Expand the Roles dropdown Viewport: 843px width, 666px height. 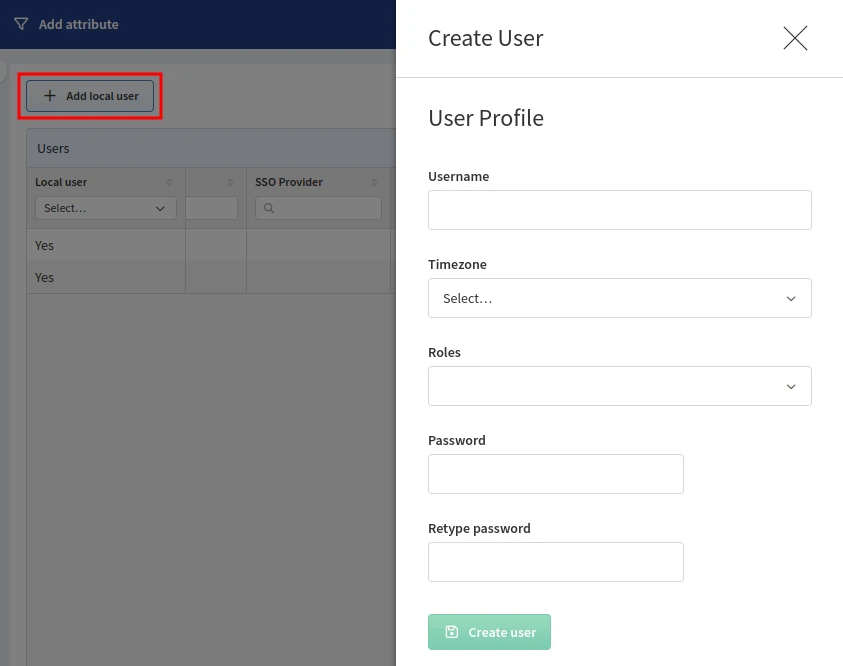point(619,386)
